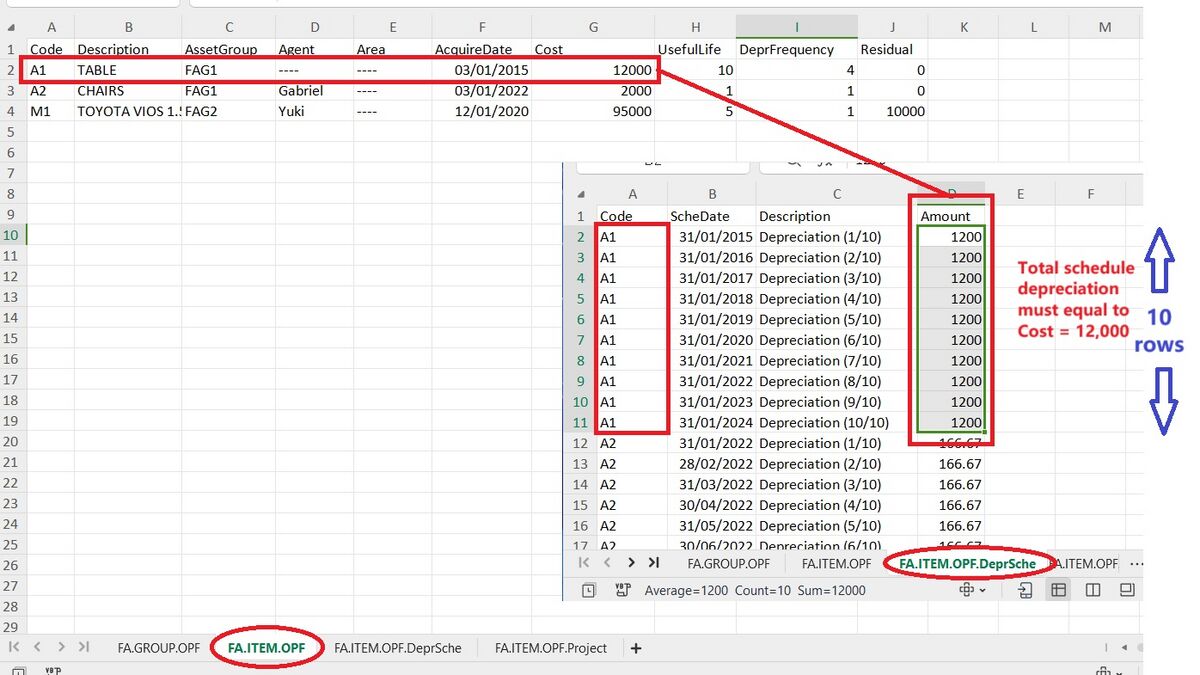1200x675 pixels.
Task: Select row 10 header in main sheet
Action: (11, 235)
